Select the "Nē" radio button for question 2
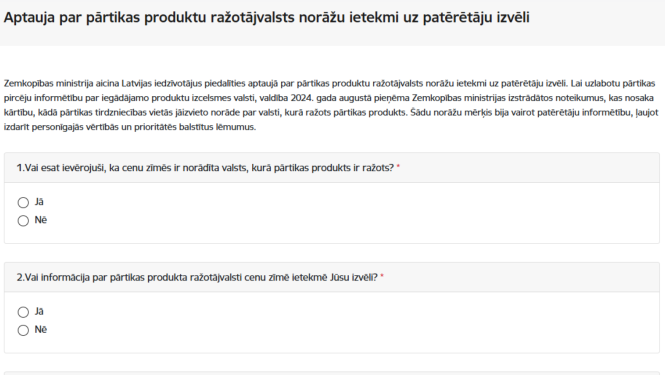 click(23, 330)
